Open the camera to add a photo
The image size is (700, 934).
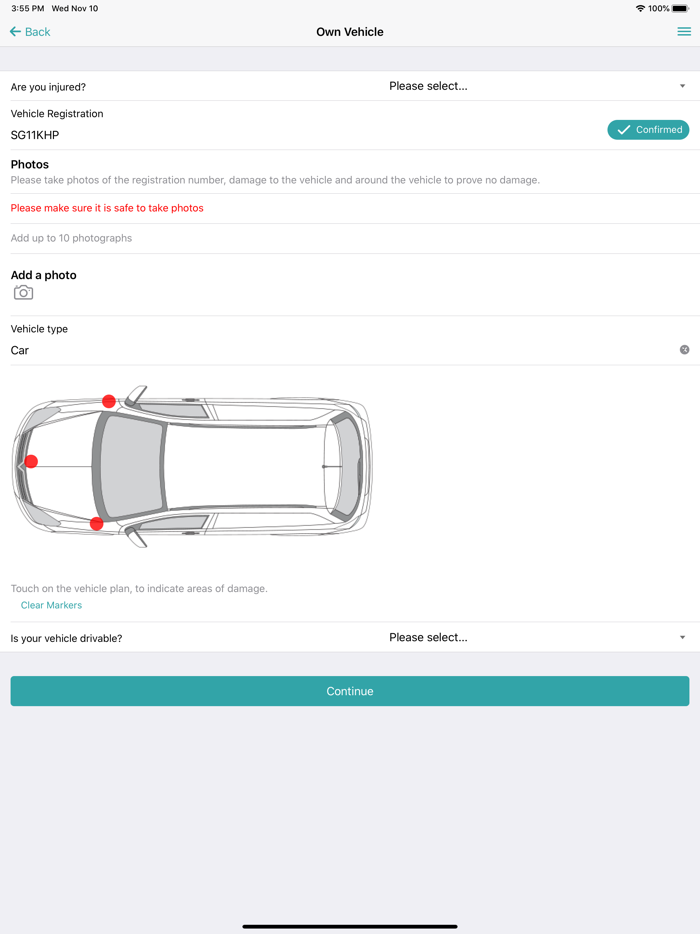[x=21, y=292]
